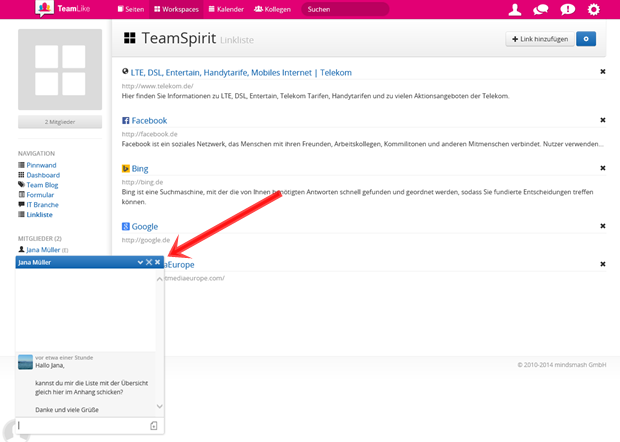Click the chat scrollbar down arrow
620x442 pixels.
[x=159, y=406]
